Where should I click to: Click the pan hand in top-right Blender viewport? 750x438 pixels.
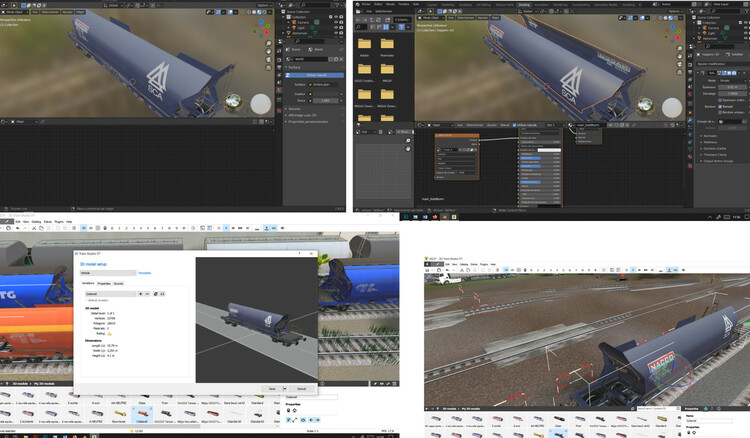pos(680,56)
